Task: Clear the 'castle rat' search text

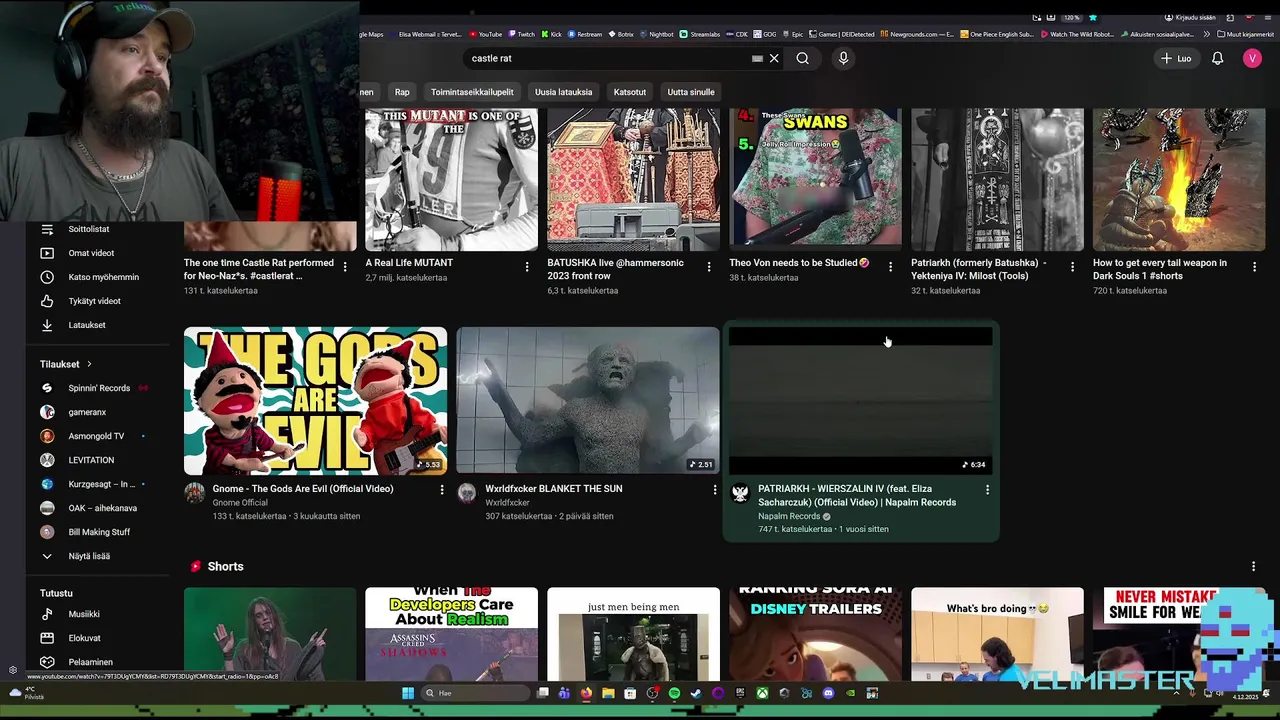Action: tap(774, 58)
